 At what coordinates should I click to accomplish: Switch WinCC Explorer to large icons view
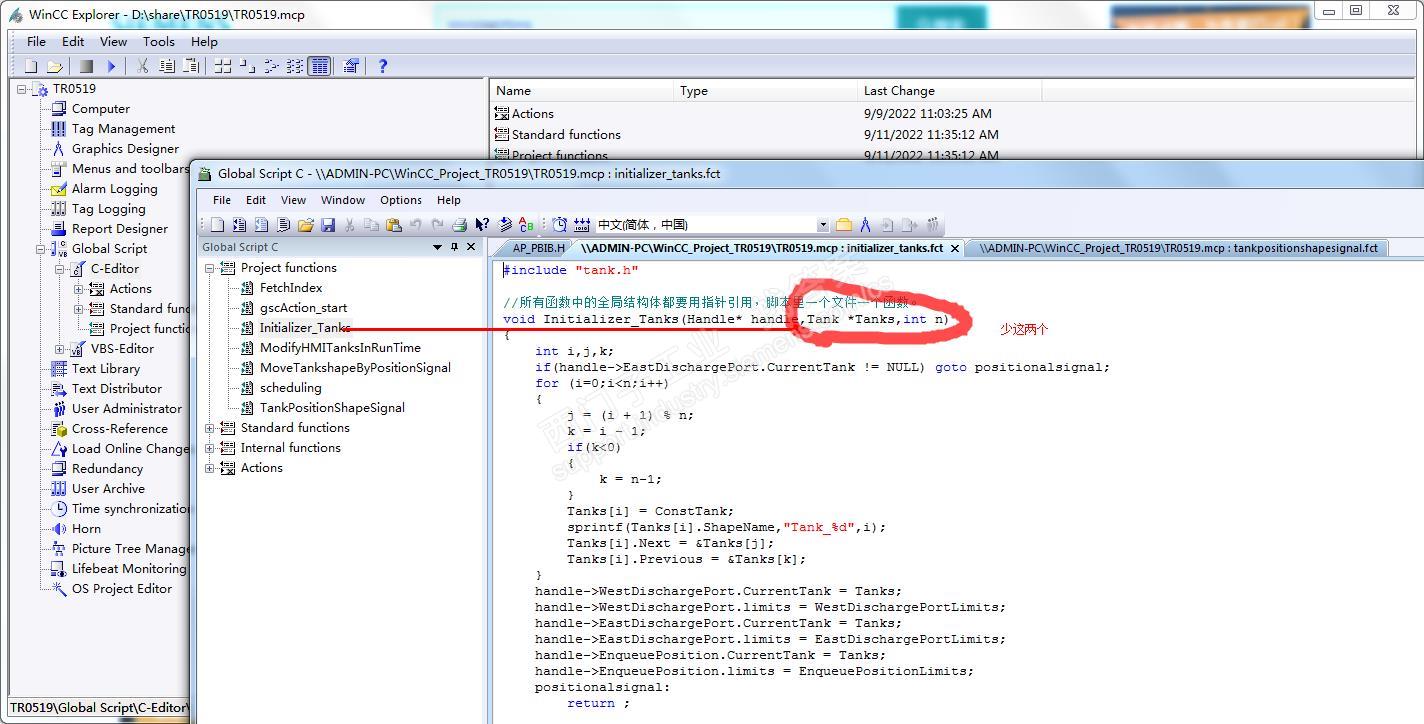(222, 66)
